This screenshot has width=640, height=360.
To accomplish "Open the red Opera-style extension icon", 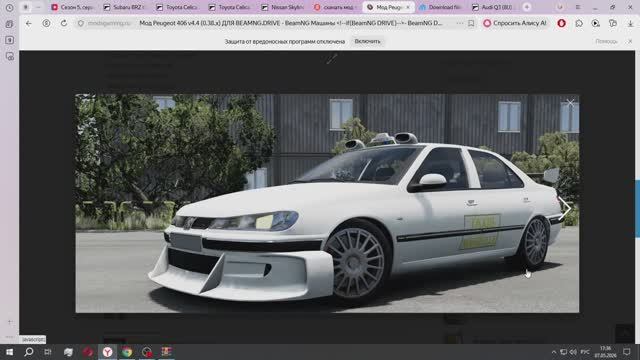I will tap(562, 24).
